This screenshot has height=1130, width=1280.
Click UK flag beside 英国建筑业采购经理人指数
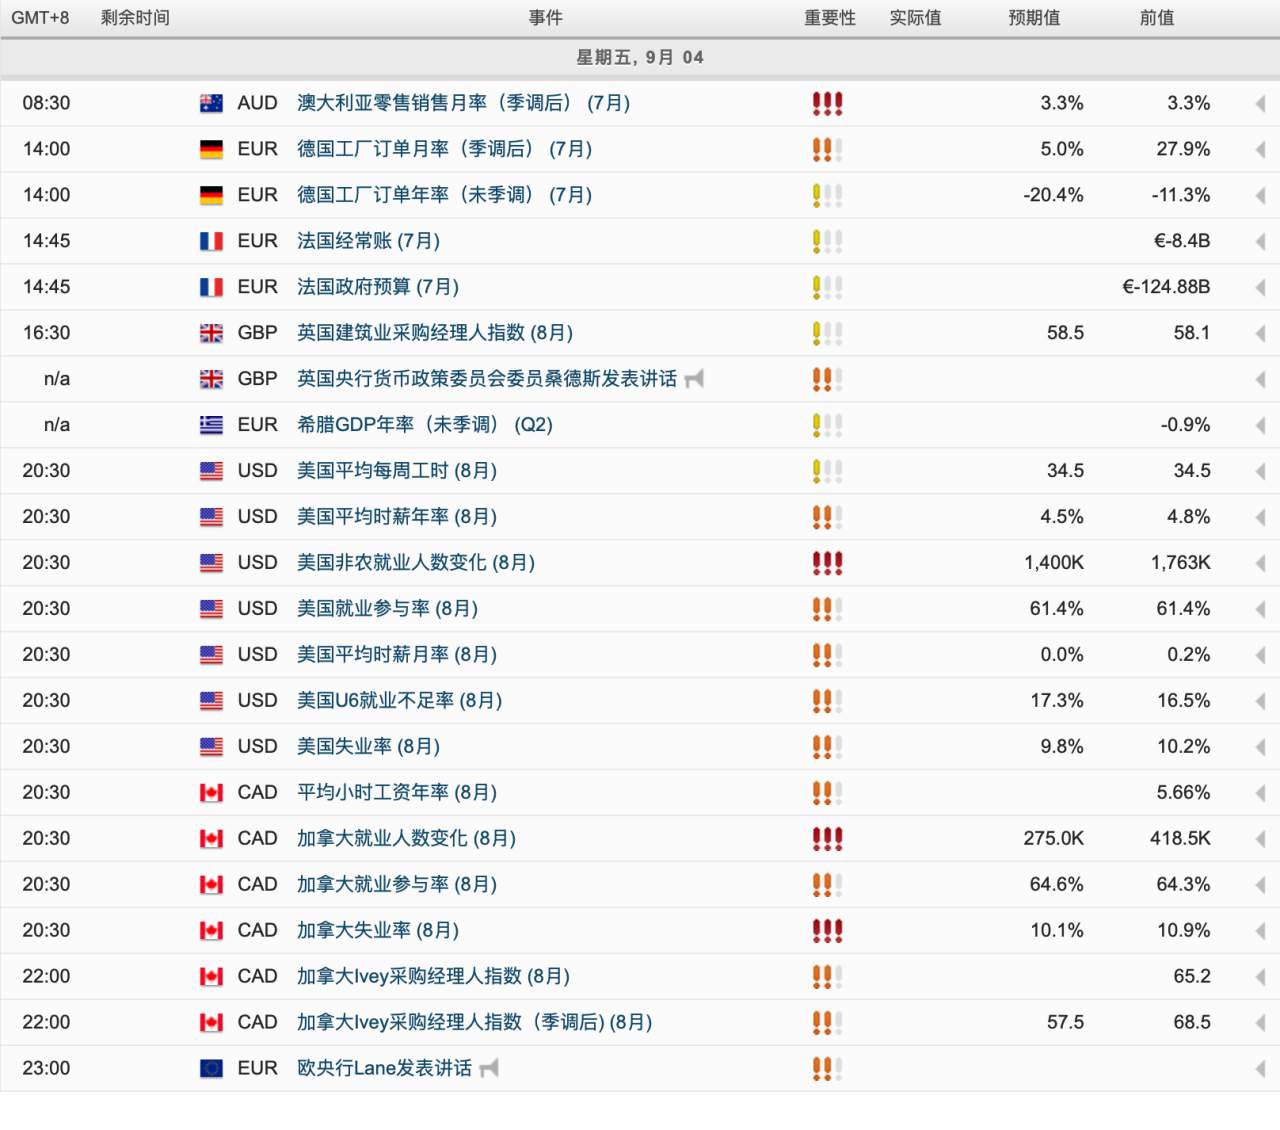[x=211, y=333]
